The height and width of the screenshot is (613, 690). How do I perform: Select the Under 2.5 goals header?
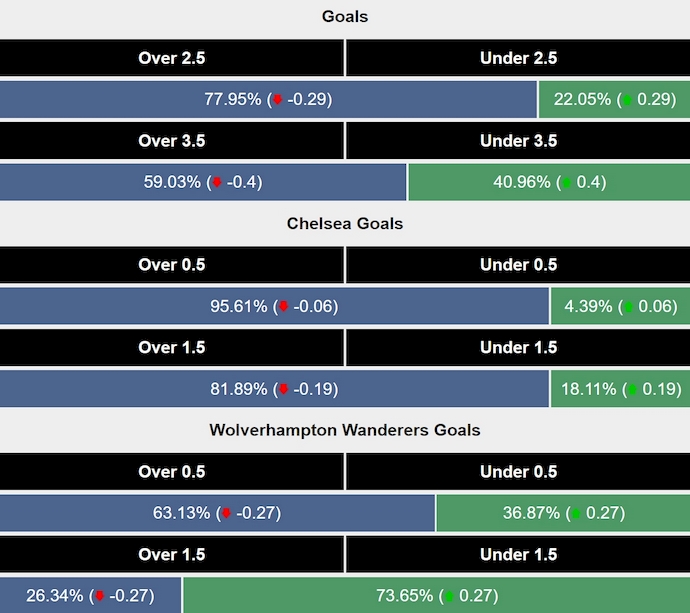[518, 58]
